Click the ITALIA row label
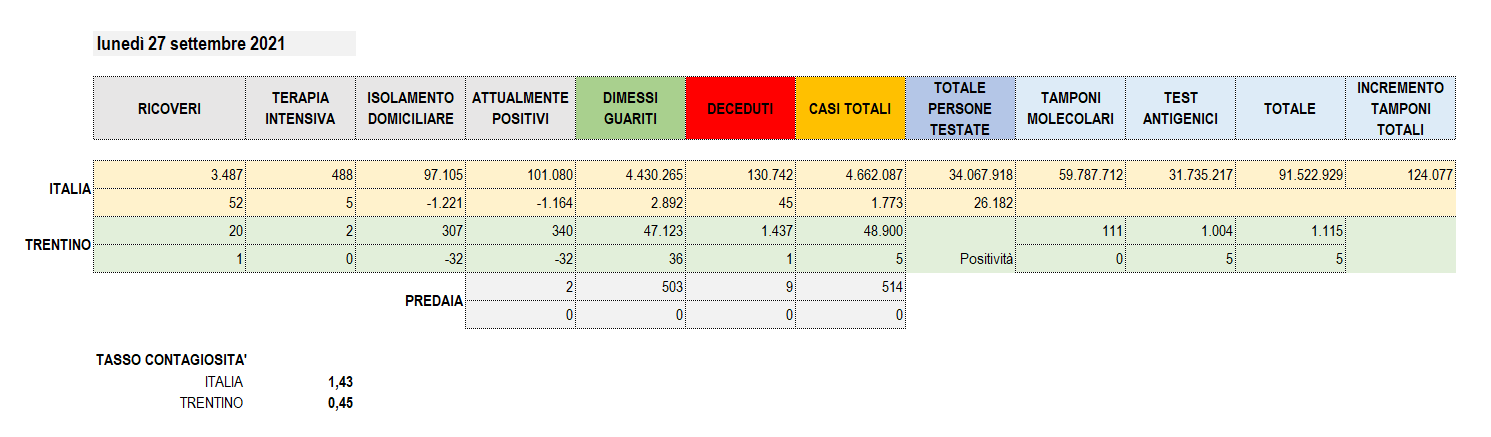 70,188
